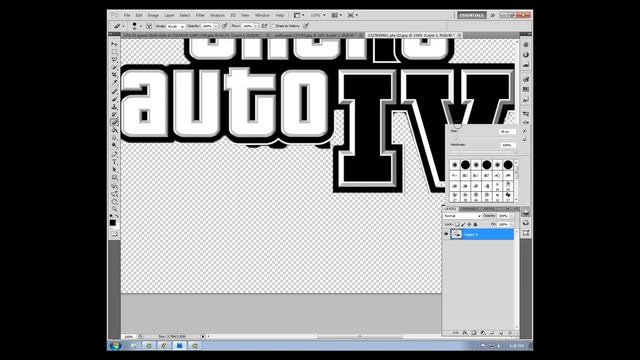Enable the Erase to History checkbox

[273, 26]
